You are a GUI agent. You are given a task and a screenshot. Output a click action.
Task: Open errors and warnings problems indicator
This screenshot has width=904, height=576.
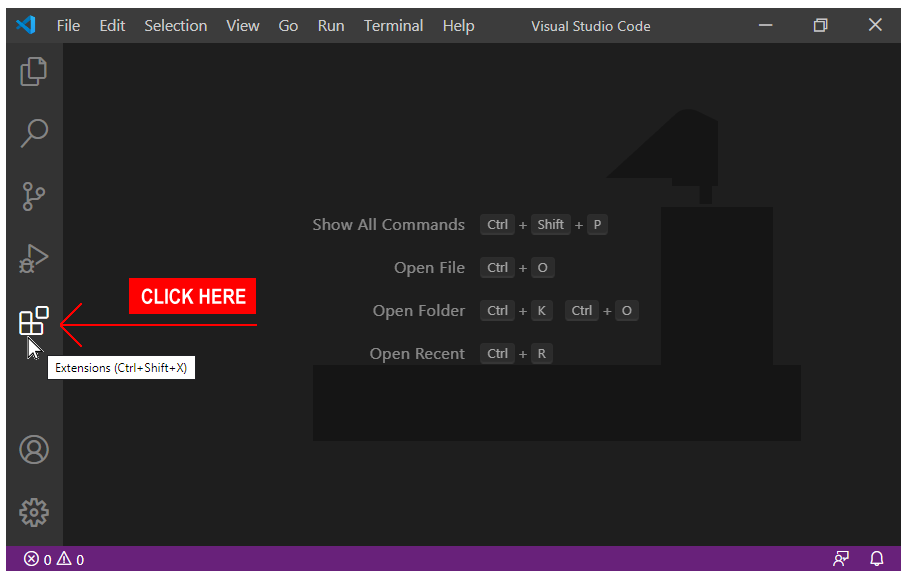point(54,559)
